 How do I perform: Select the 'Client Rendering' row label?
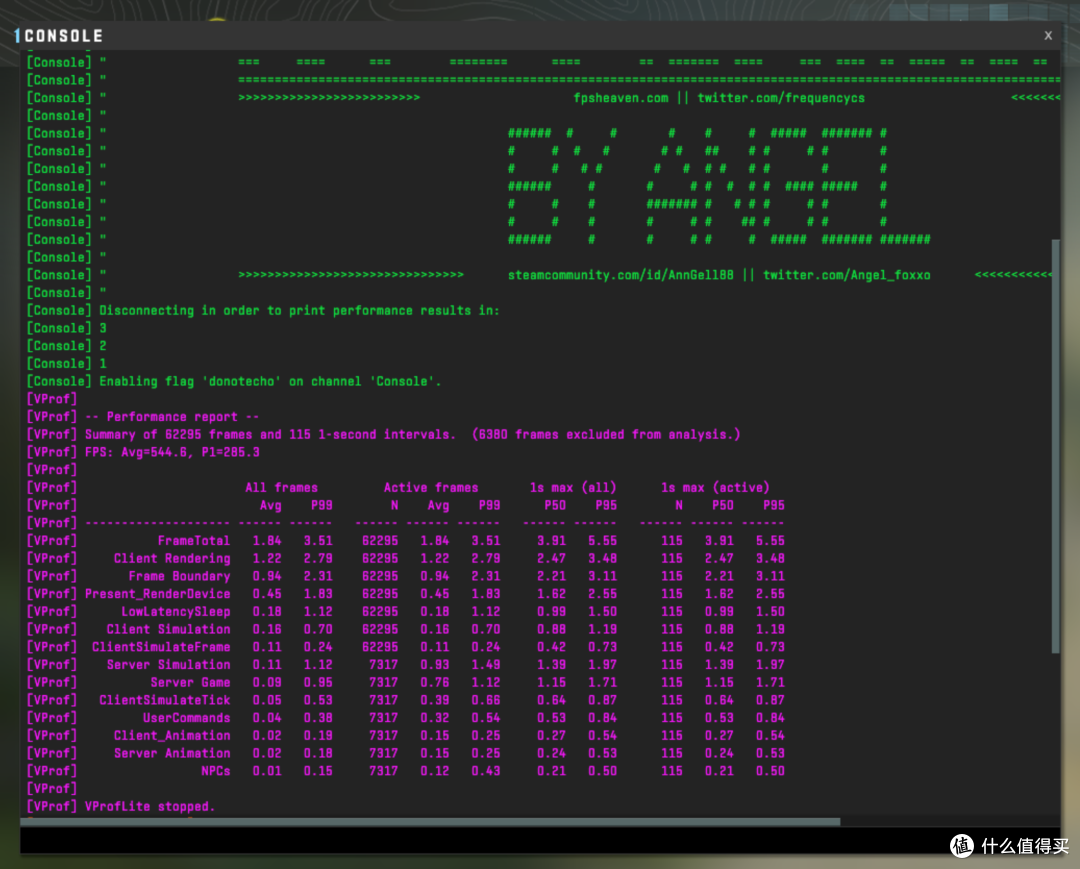pos(172,558)
